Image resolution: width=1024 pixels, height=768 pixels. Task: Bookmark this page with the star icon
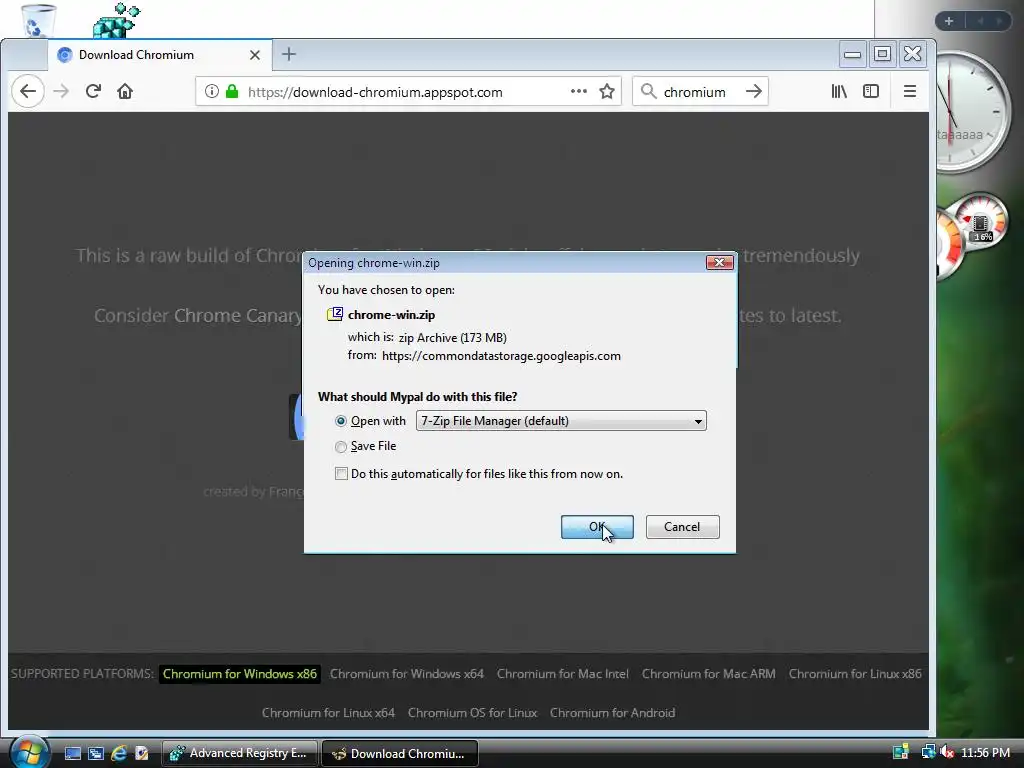[607, 91]
